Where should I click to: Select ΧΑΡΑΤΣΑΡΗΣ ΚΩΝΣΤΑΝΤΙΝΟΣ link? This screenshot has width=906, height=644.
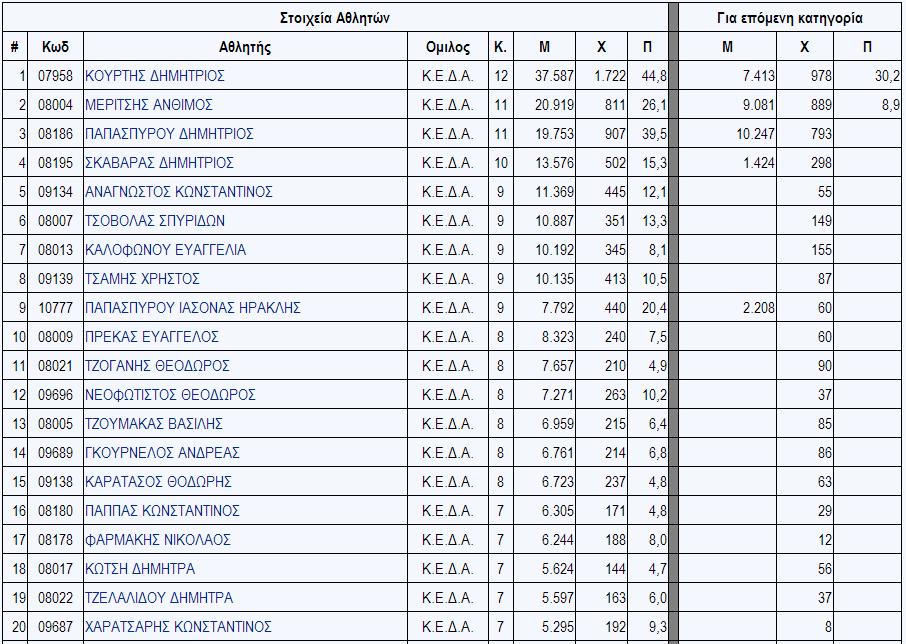[179, 626]
